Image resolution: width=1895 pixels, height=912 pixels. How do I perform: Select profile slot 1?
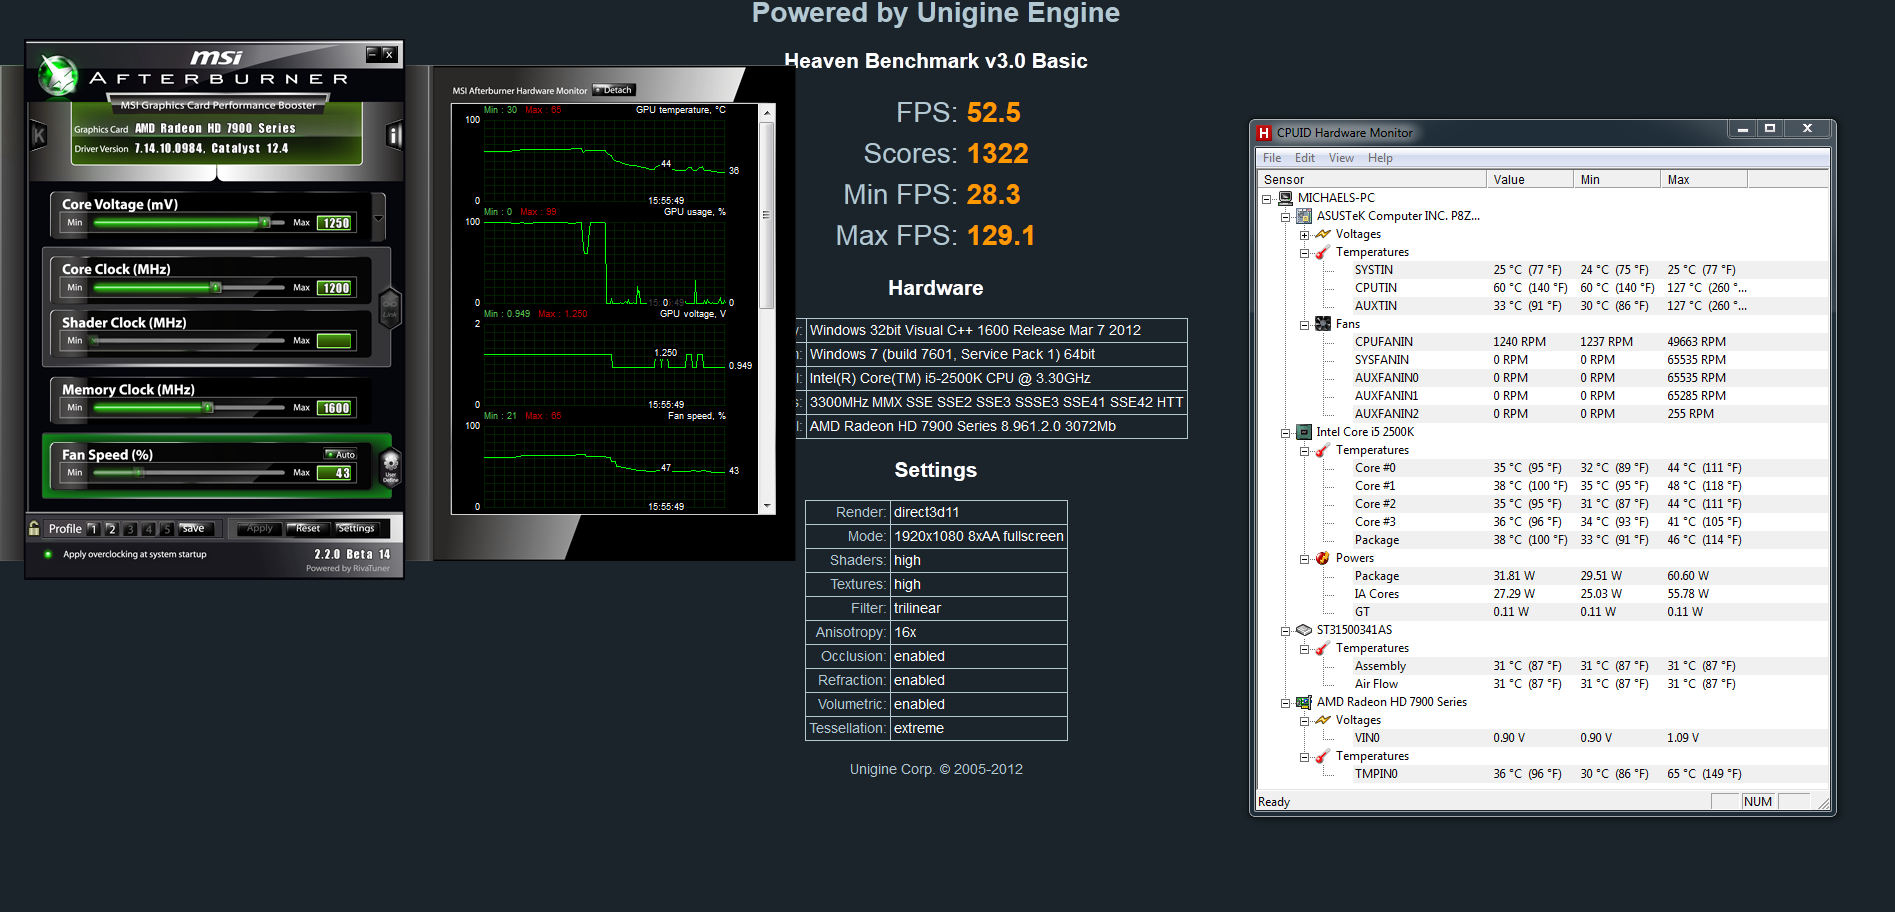(93, 529)
